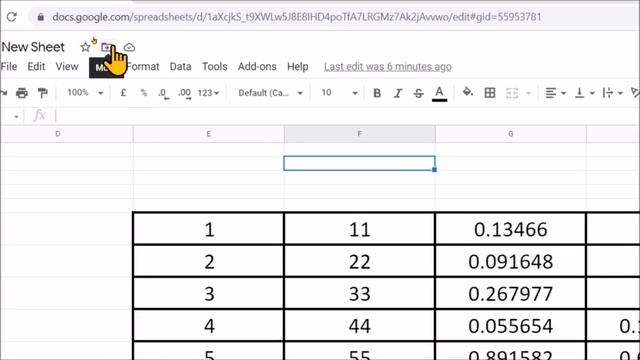Expand the name box dropdown arrow

(16, 117)
